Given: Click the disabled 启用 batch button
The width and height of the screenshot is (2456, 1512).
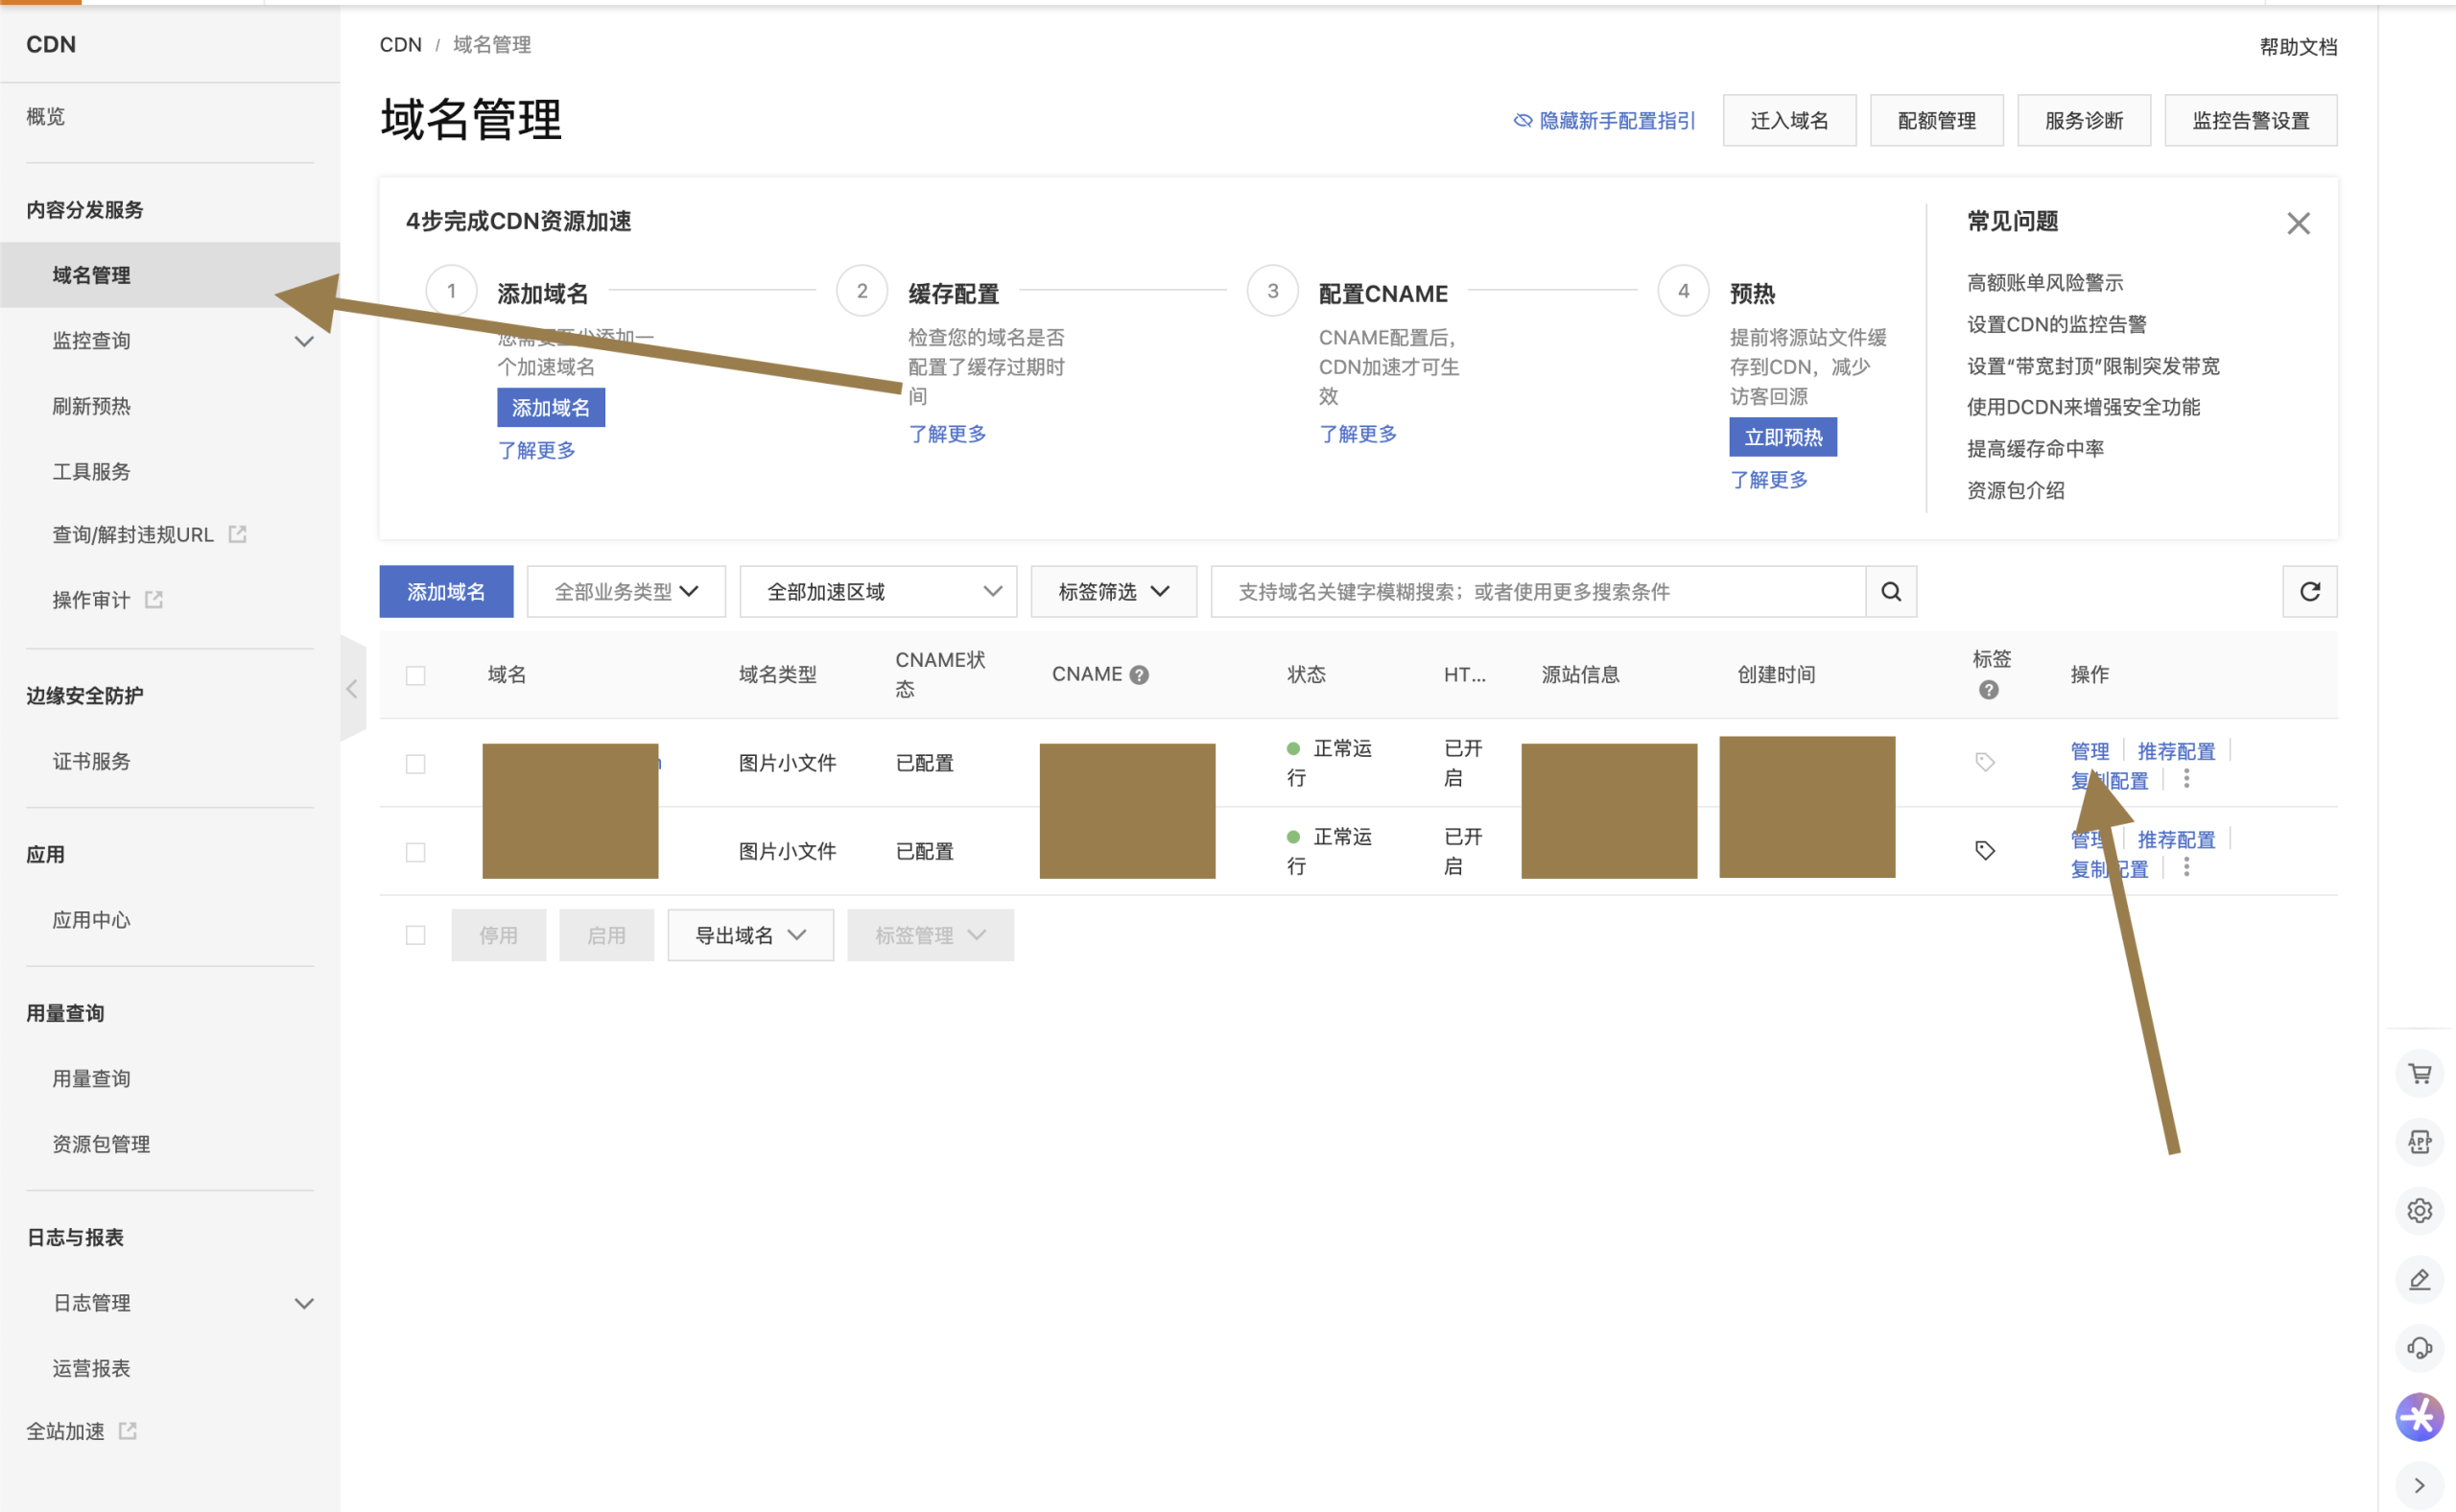Looking at the screenshot, I should 607,935.
